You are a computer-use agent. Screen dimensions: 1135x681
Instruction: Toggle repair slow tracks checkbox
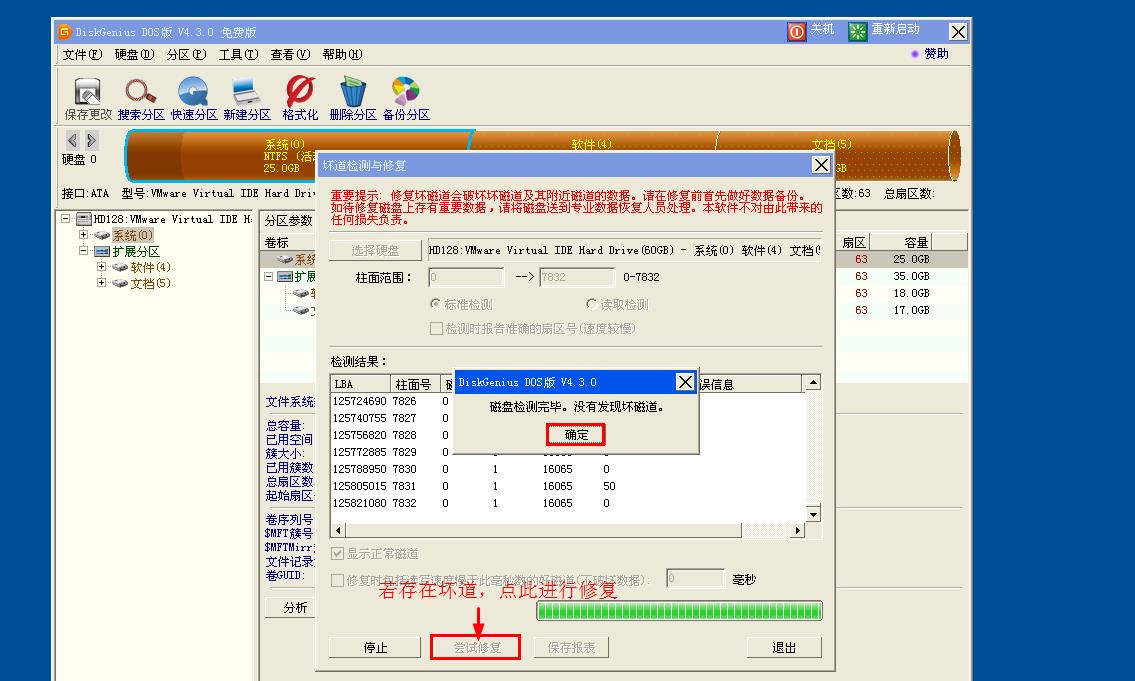point(337,580)
